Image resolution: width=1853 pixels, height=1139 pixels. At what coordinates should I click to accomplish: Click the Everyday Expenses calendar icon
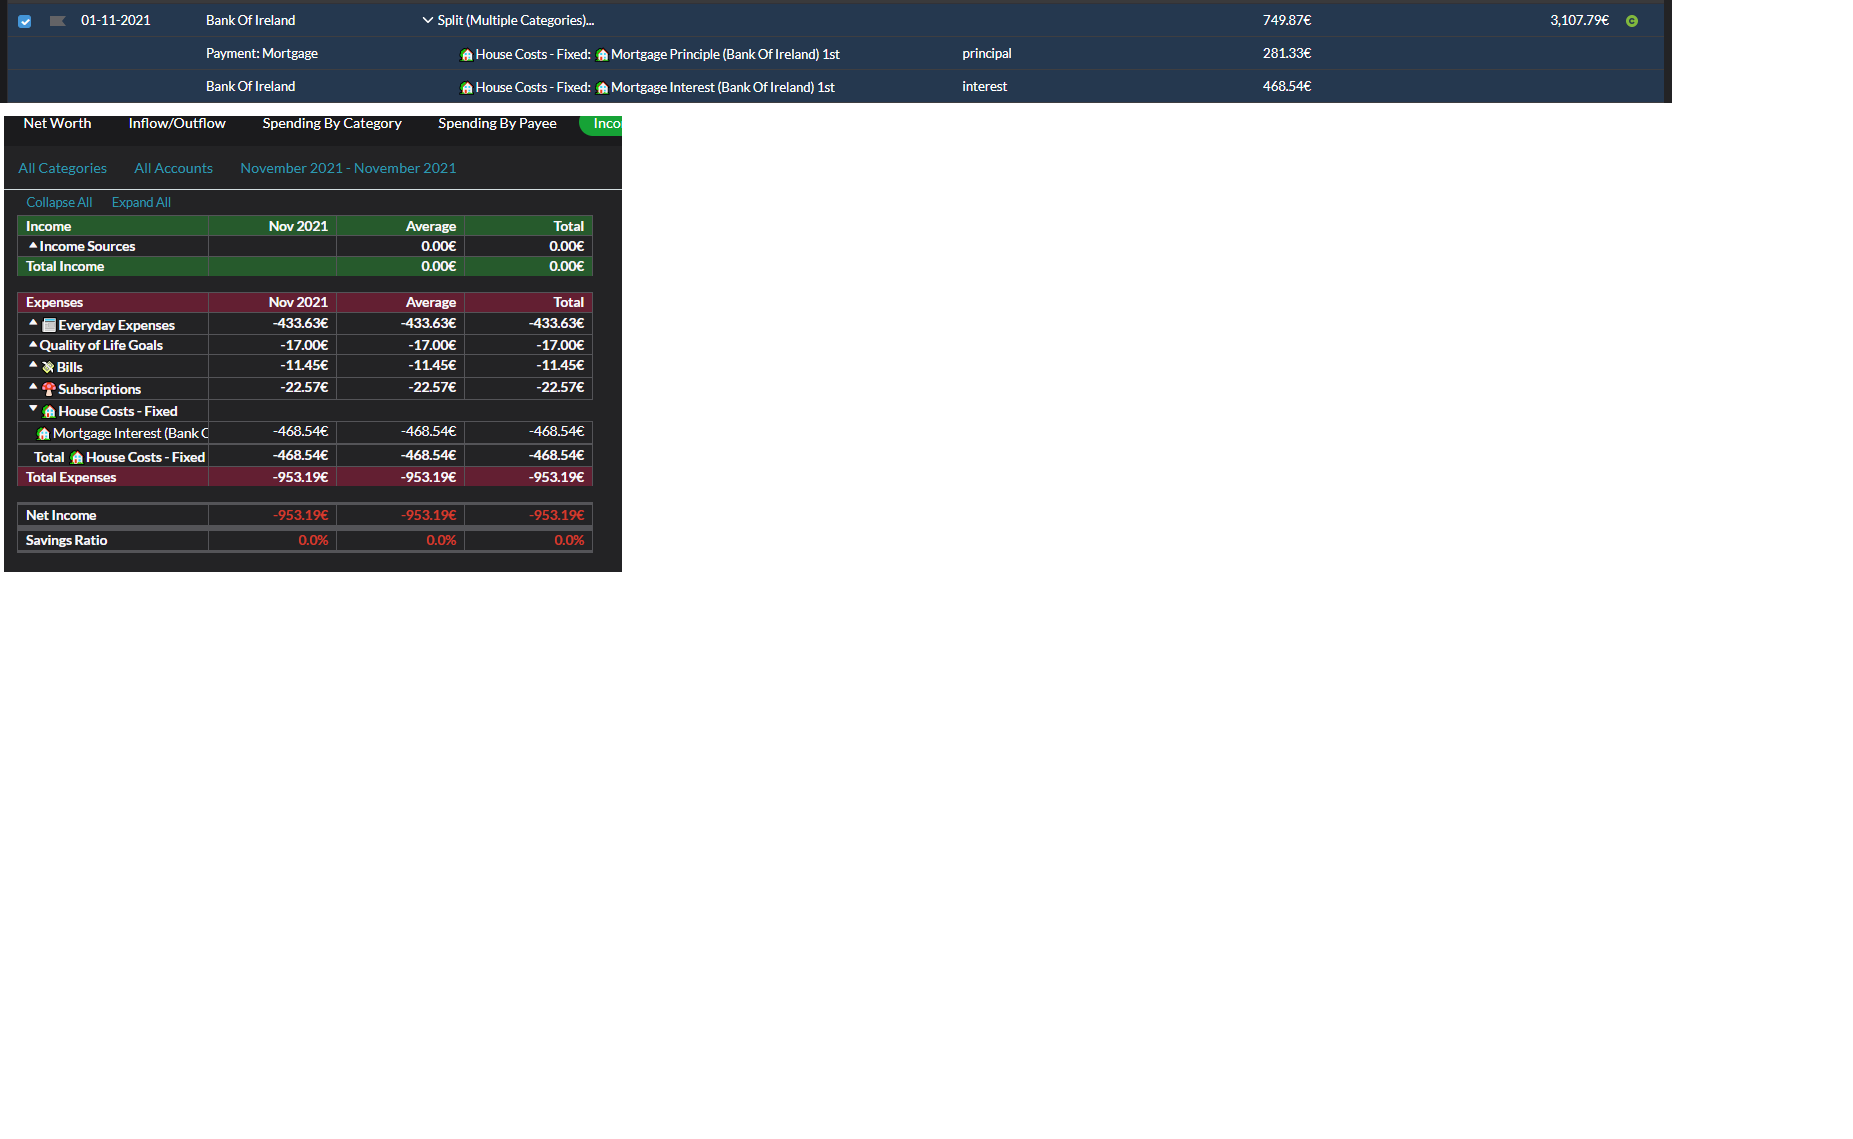coord(49,325)
